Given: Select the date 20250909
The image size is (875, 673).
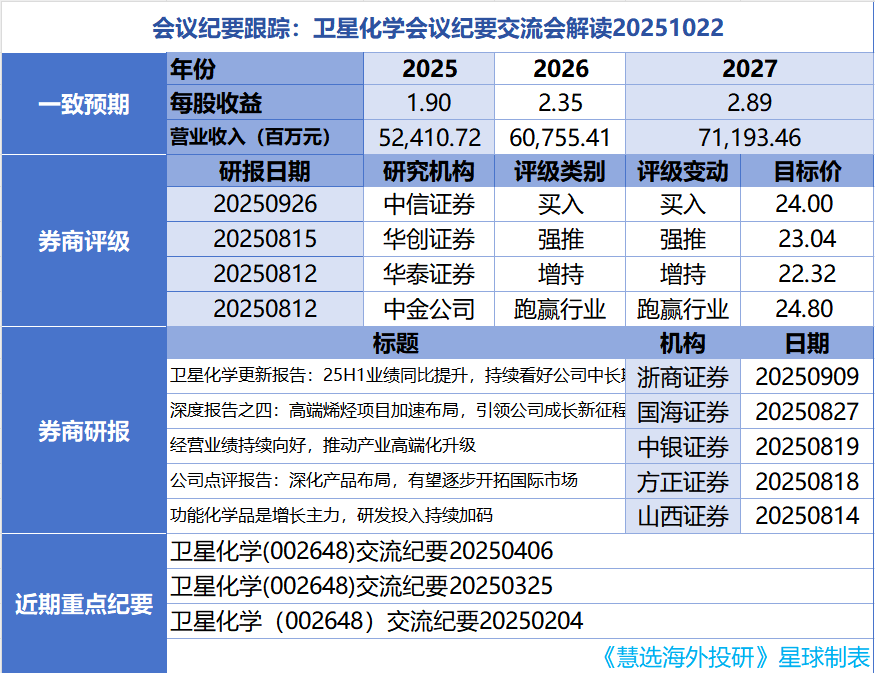Looking at the screenshot, I should [x=807, y=377].
